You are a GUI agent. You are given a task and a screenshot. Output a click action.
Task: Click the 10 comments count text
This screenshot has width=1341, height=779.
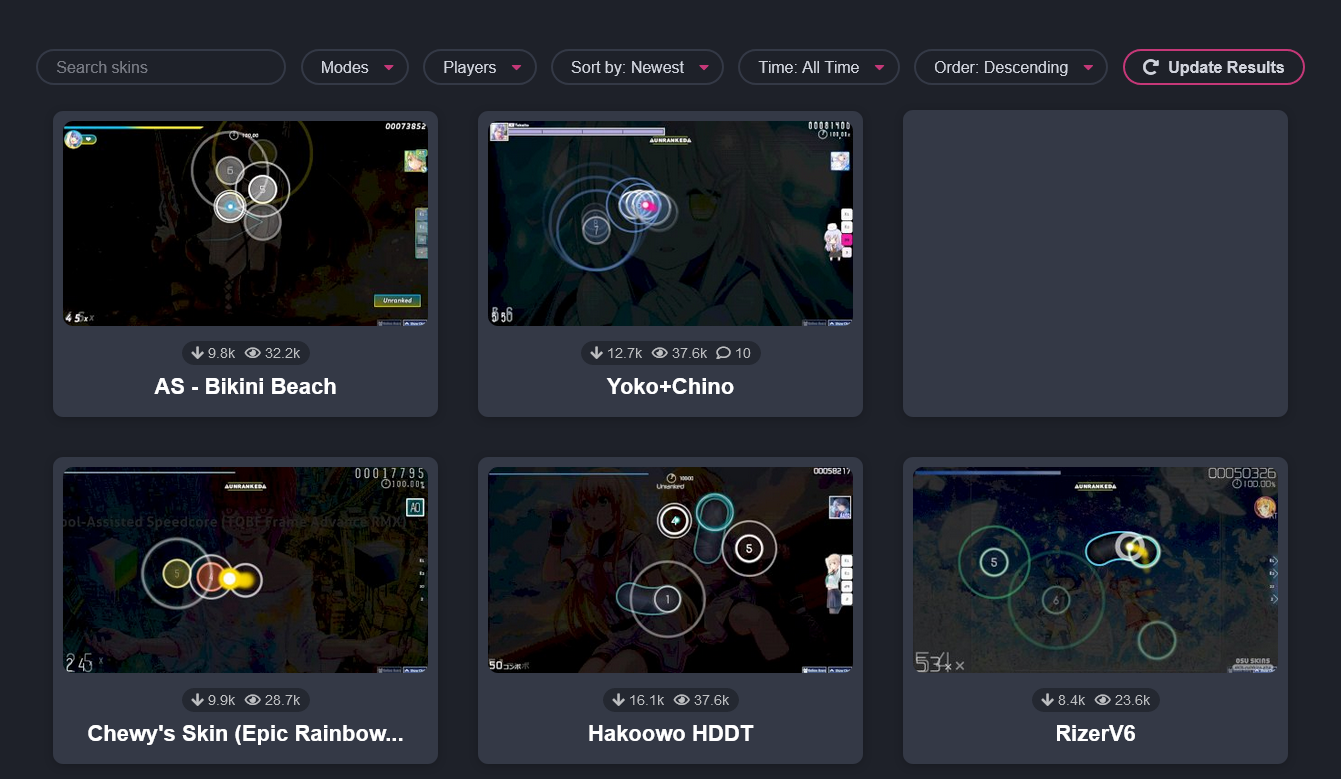pyautogui.click(x=743, y=353)
